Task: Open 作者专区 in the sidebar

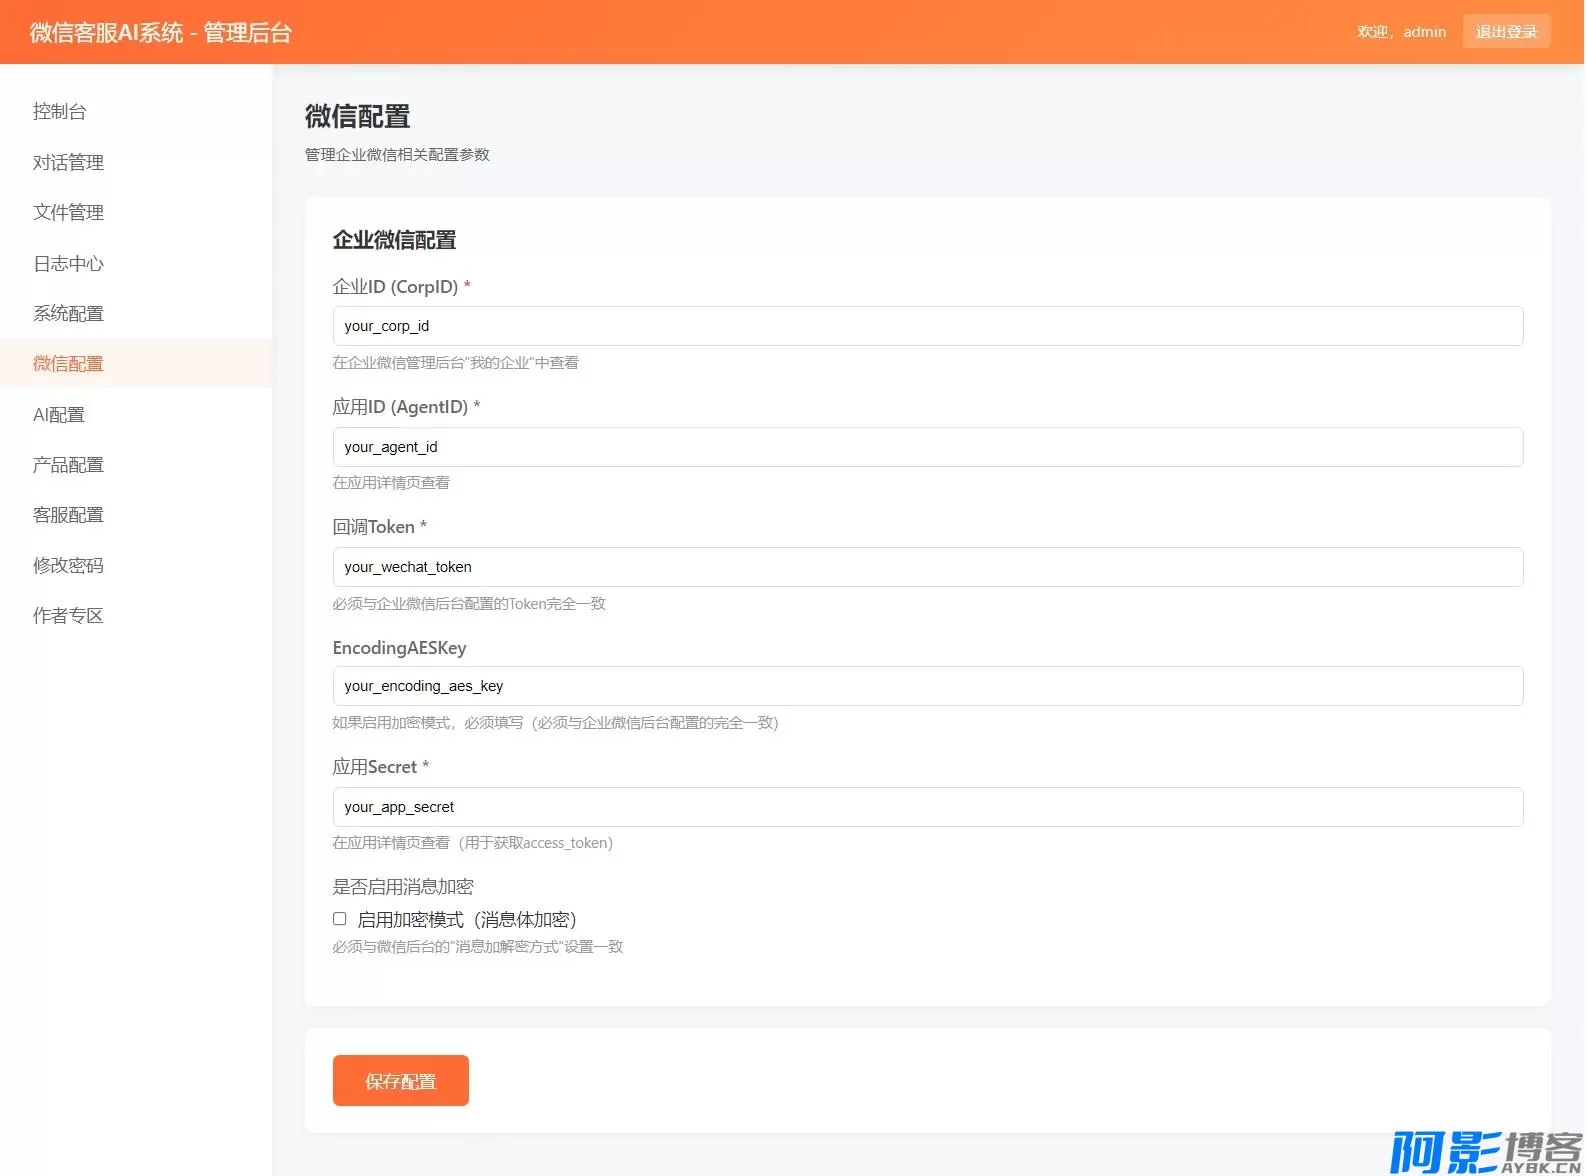Action: 68,615
